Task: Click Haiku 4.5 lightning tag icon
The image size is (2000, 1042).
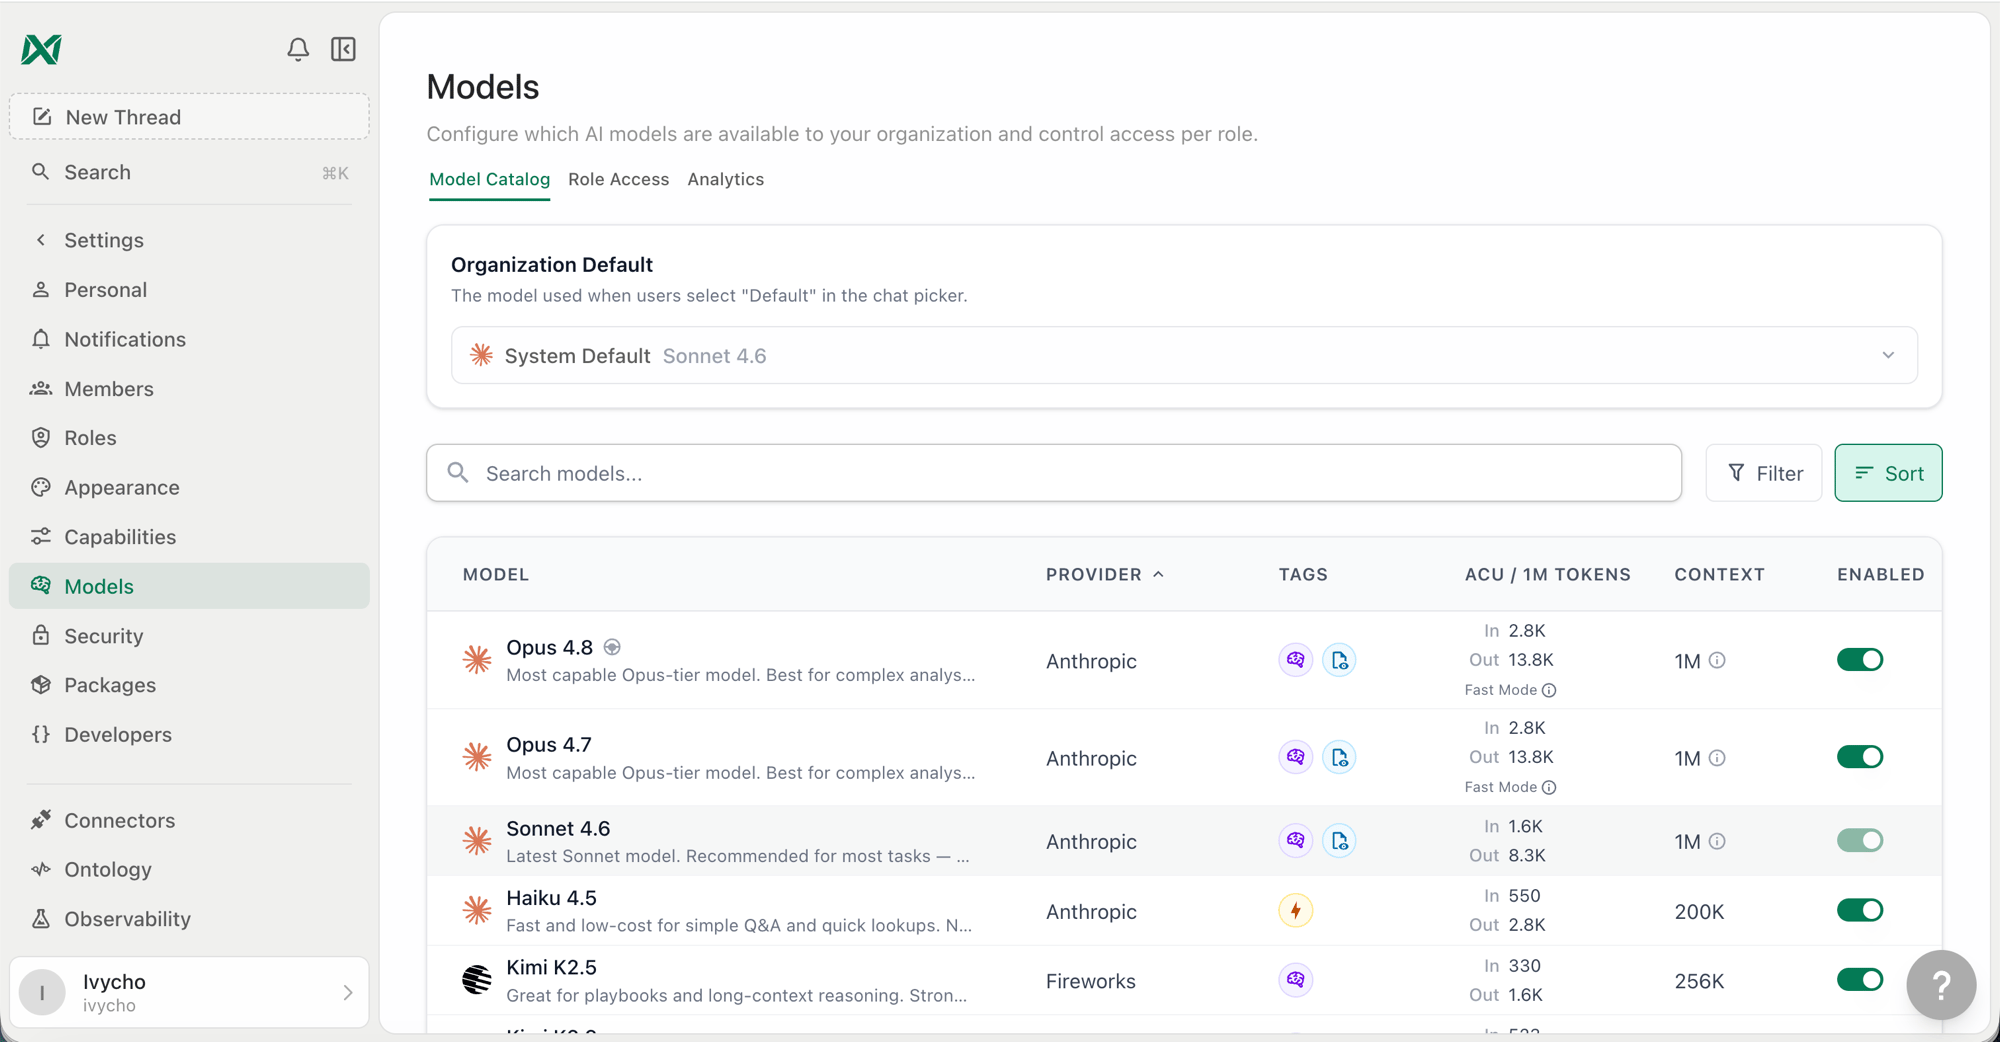Action: (x=1296, y=911)
